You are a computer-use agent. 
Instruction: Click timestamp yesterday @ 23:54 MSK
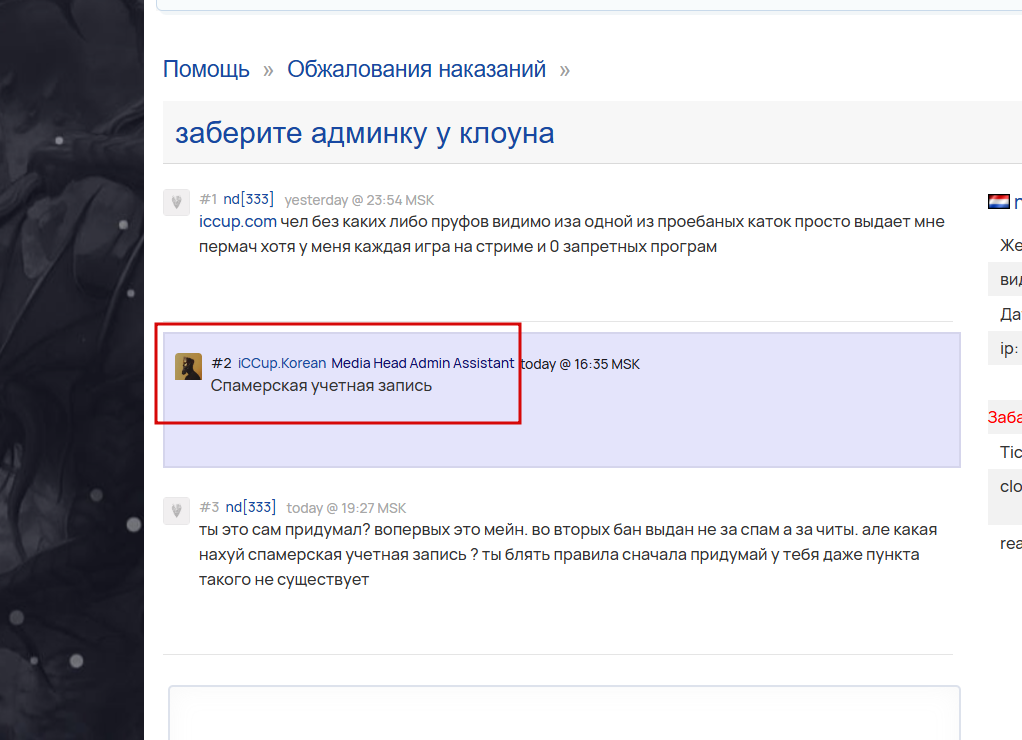(359, 200)
